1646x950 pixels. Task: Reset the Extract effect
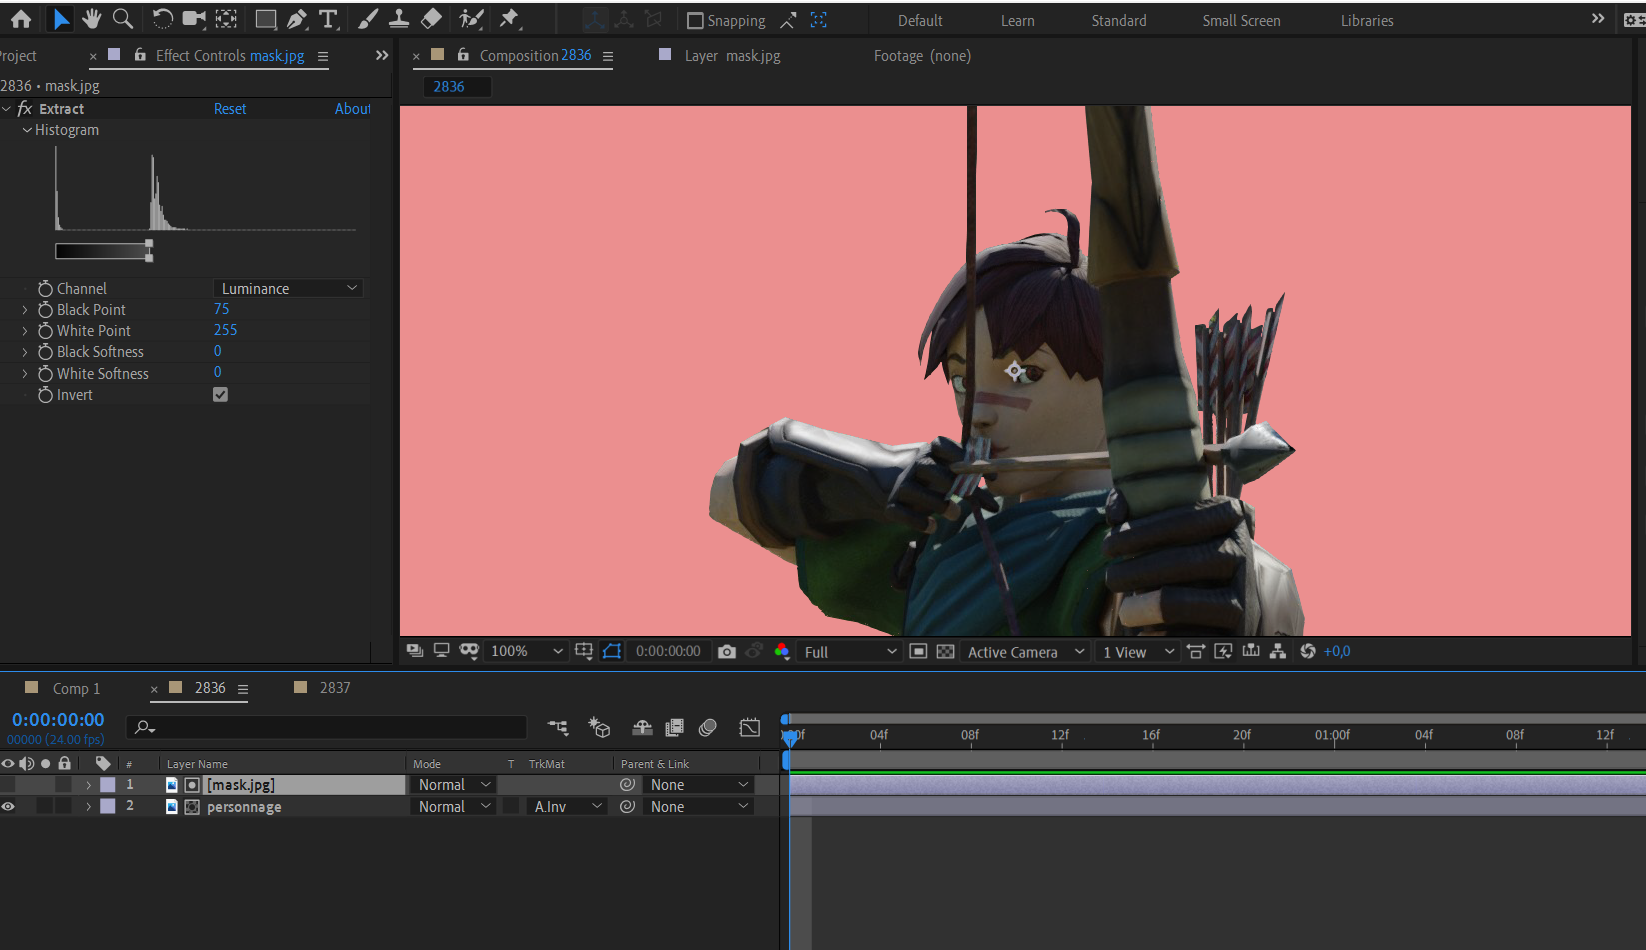230,109
